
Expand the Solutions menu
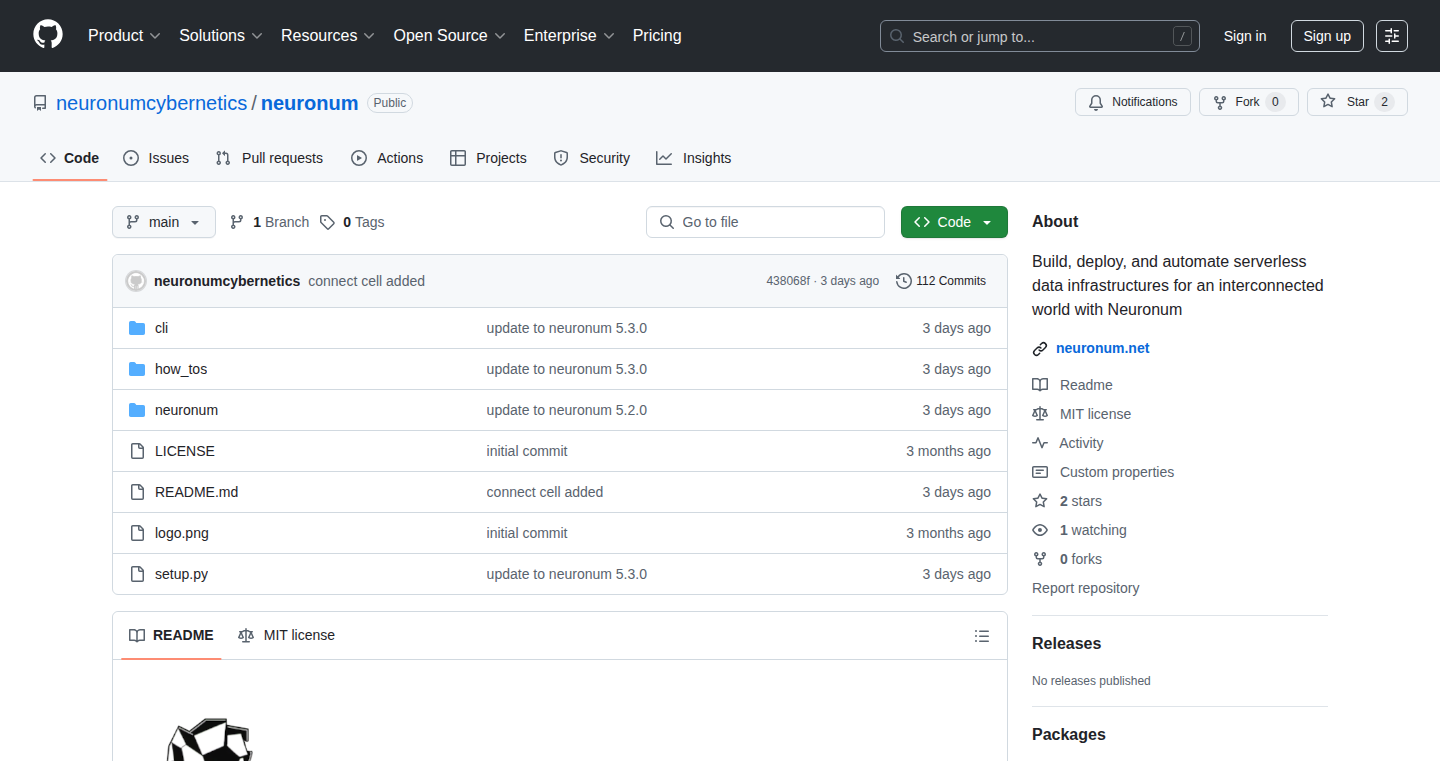click(x=221, y=35)
